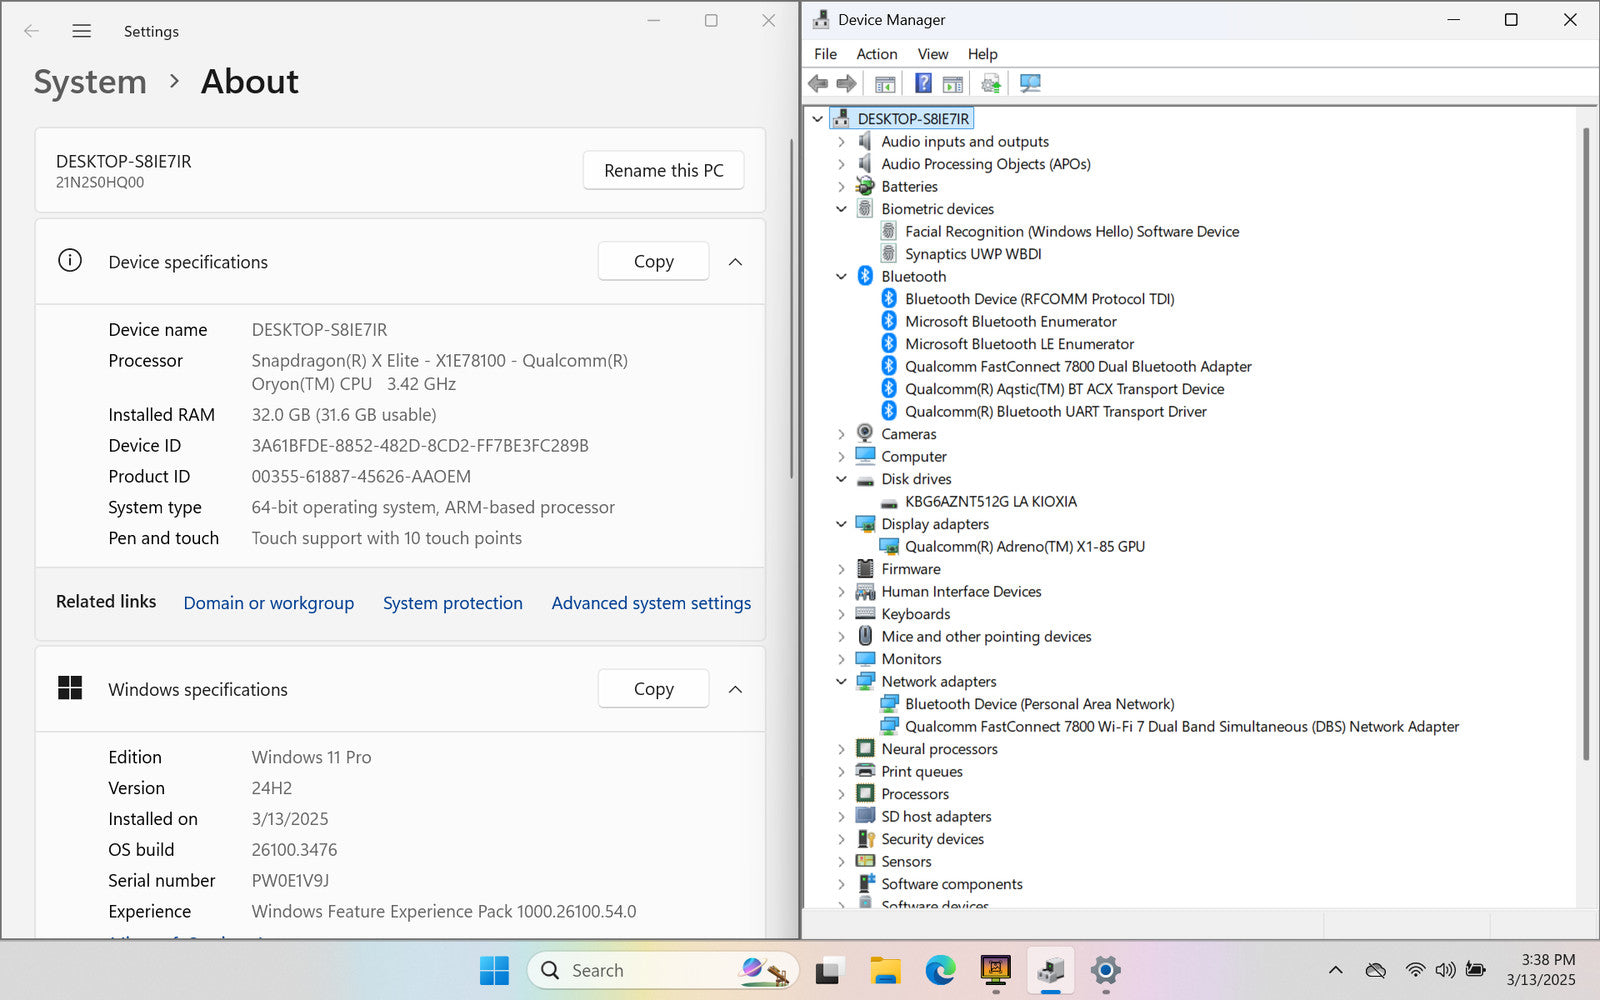This screenshot has height=1000, width=1600.
Task: Collapse the Display adapters category
Action: (x=841, y=524)
